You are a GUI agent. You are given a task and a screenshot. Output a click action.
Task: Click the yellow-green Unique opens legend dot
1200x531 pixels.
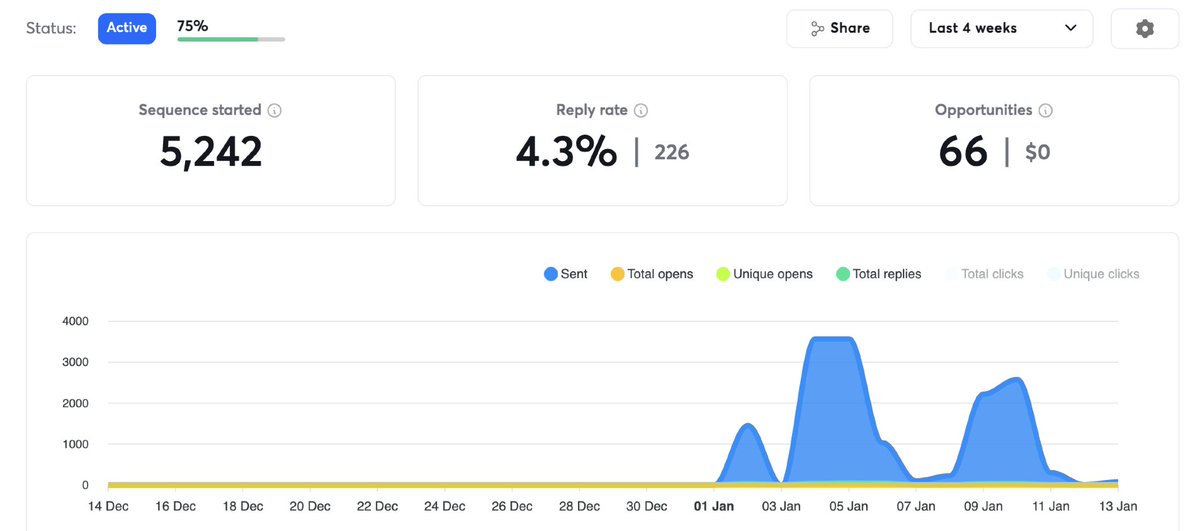click(723, 274)
